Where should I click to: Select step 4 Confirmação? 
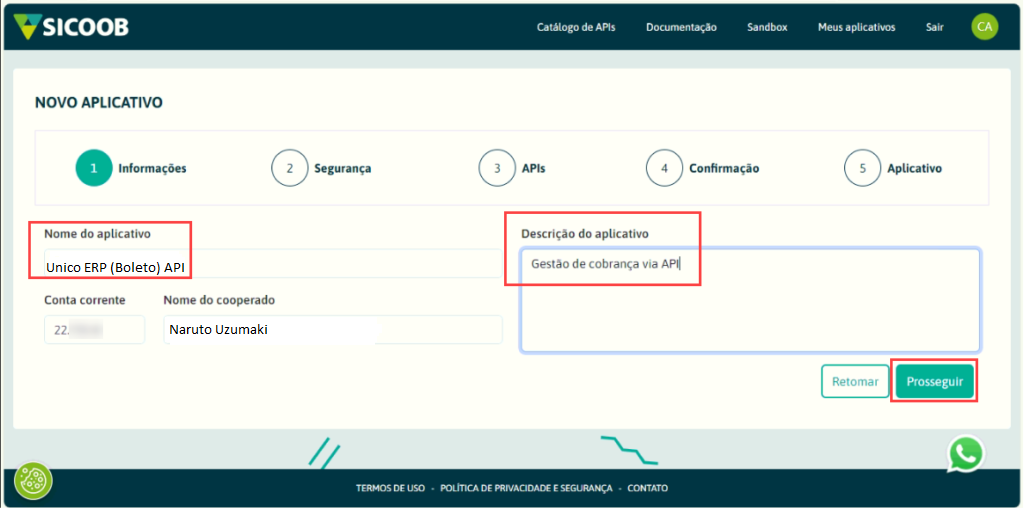click(x=703, y=168)
